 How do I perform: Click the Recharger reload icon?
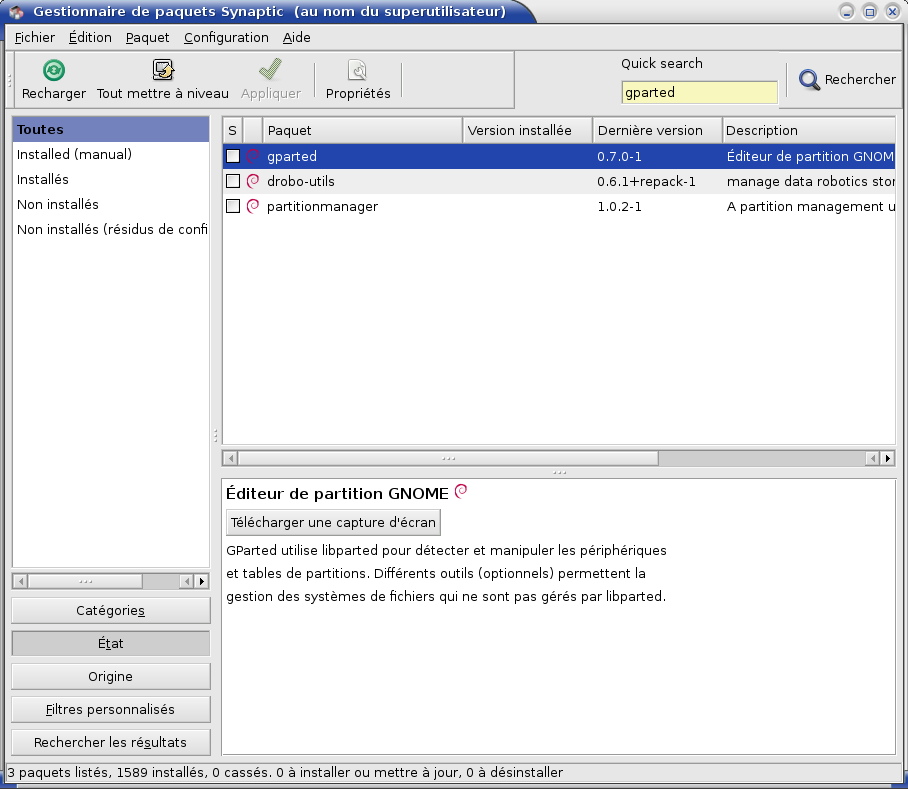(x=54, y=71)
